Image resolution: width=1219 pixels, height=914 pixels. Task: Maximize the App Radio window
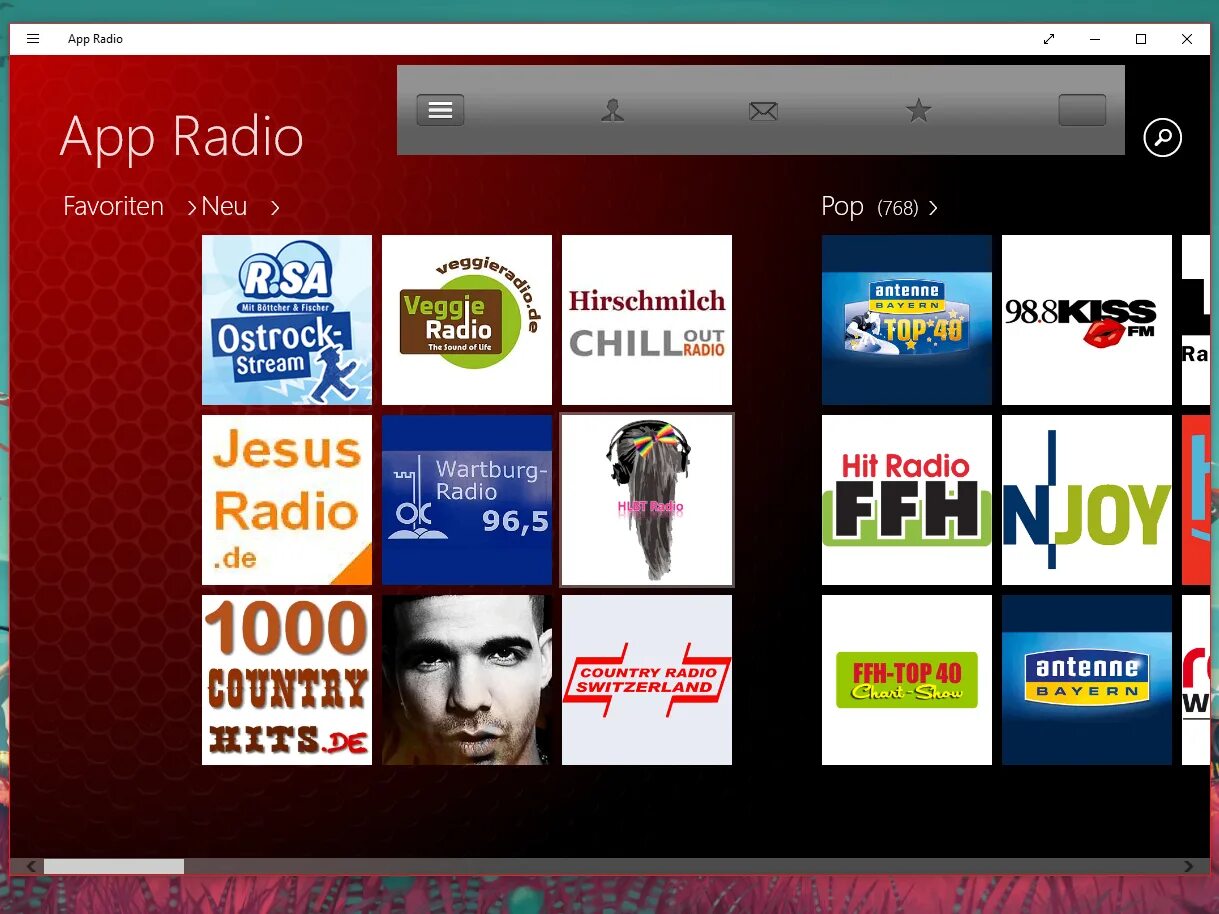(x=1141, y=39)
